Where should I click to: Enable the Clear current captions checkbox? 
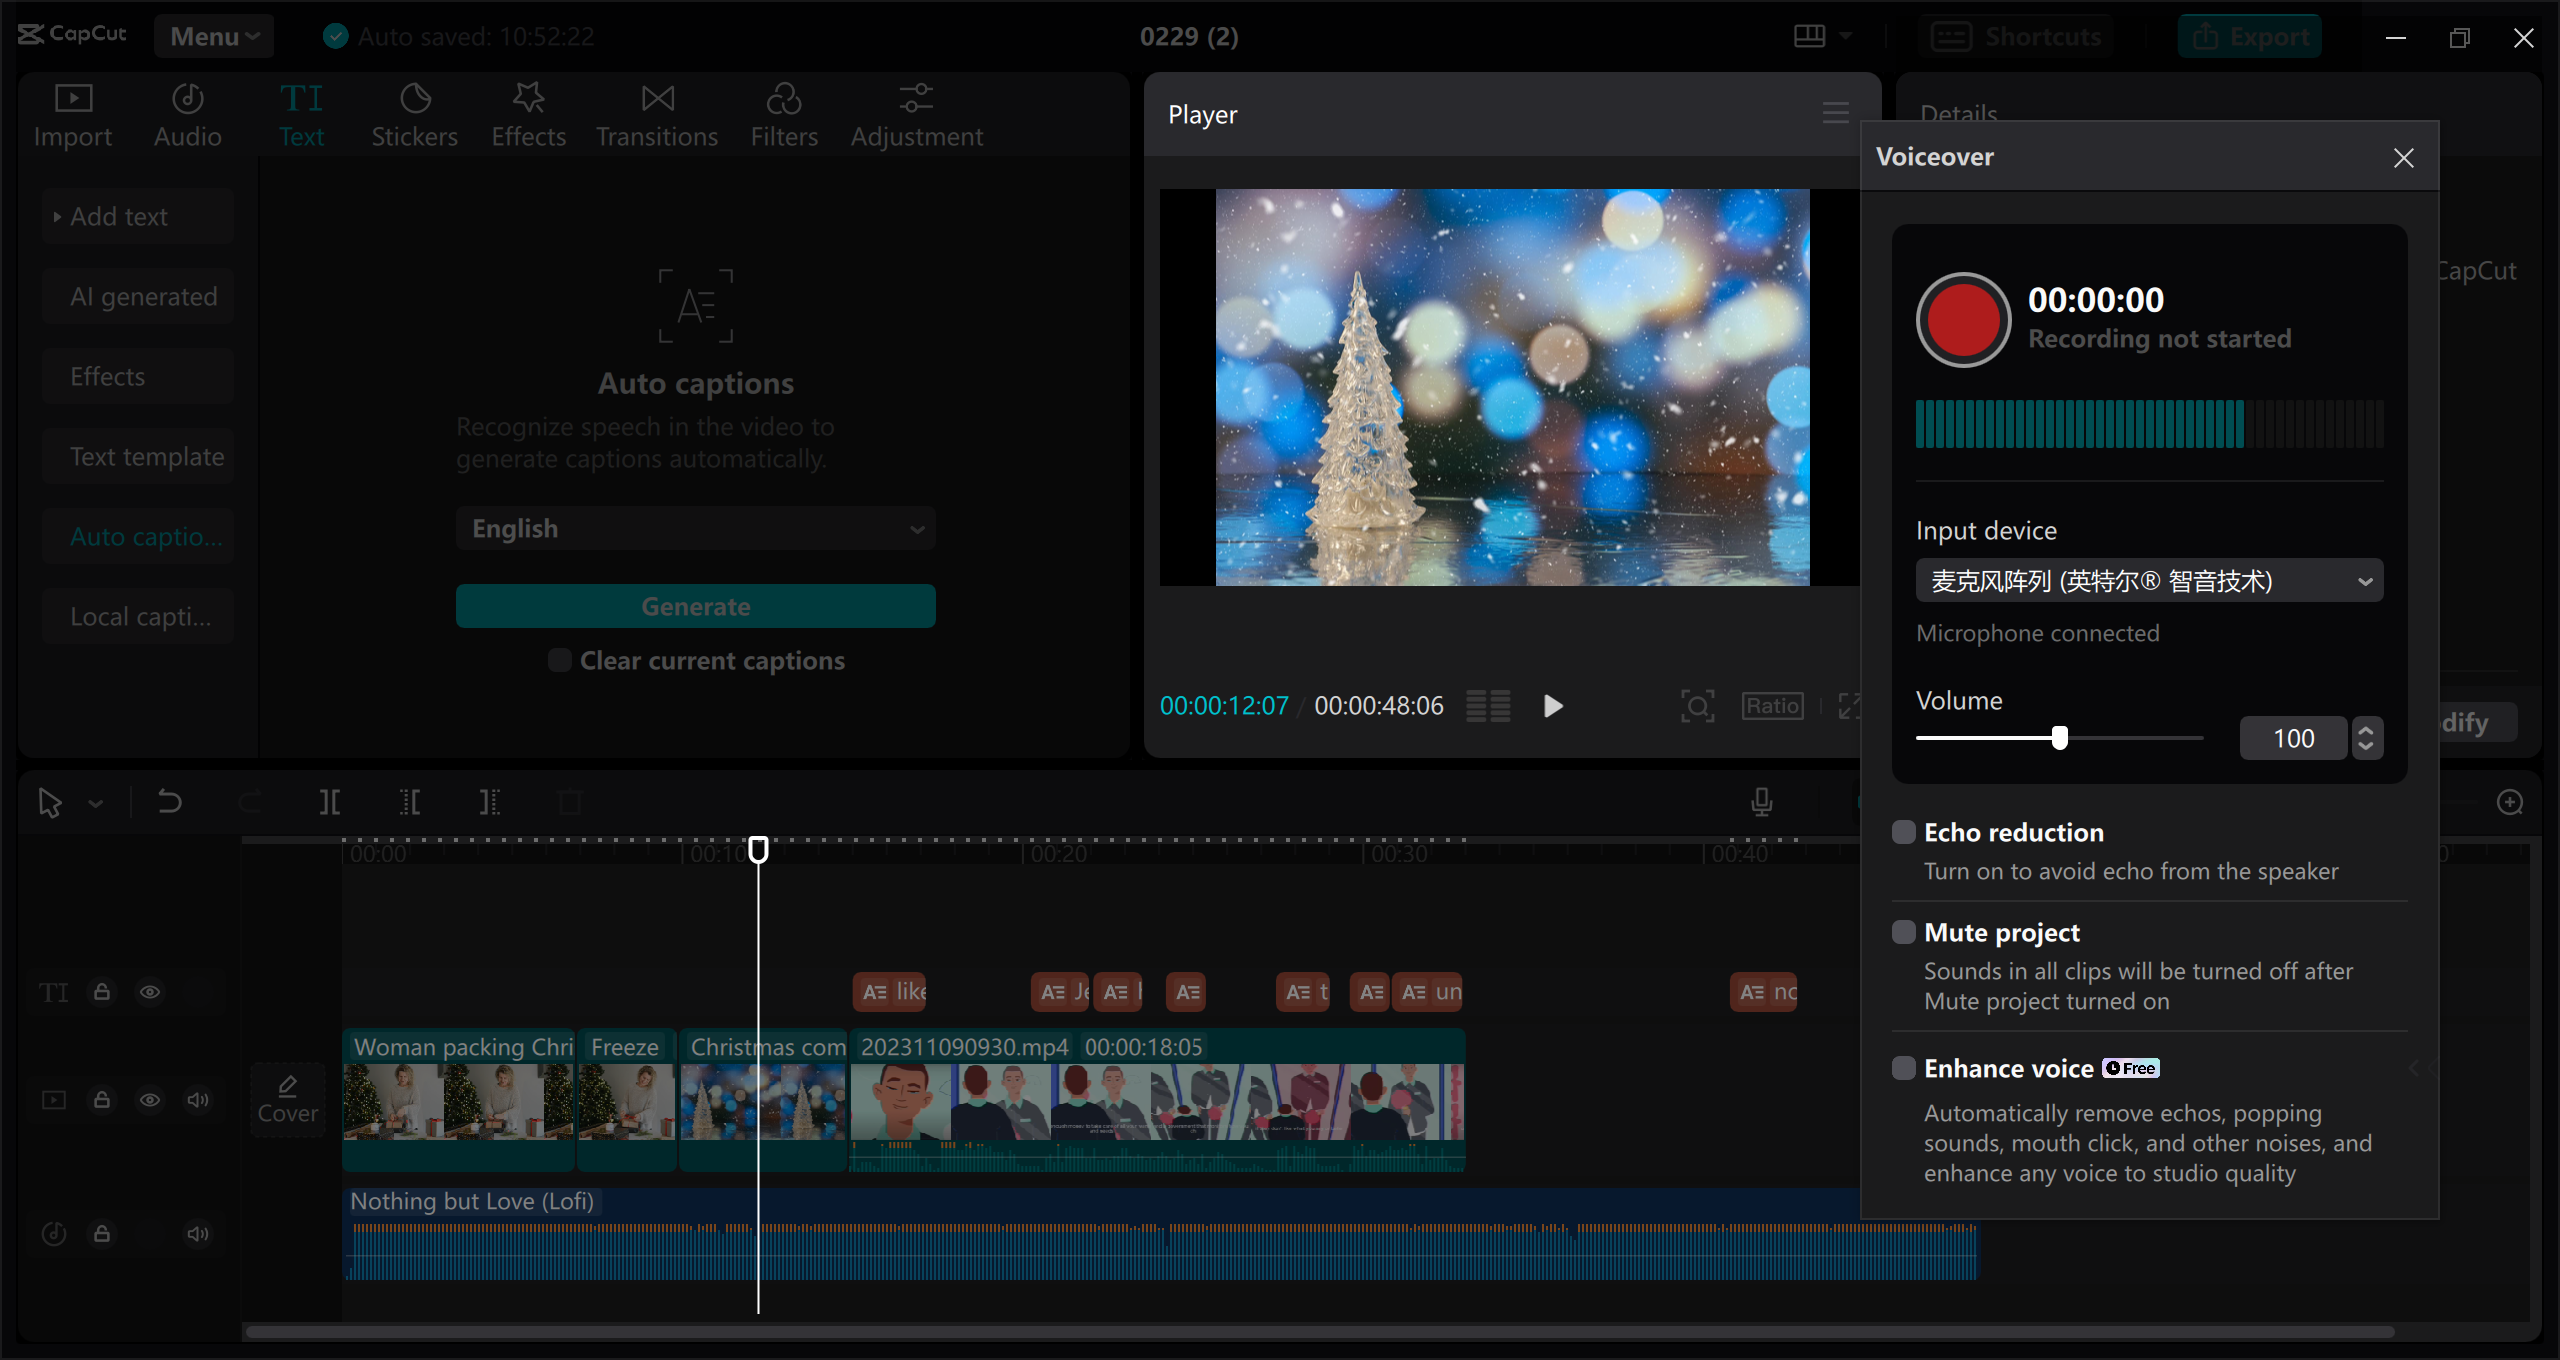tap(559, 660)
